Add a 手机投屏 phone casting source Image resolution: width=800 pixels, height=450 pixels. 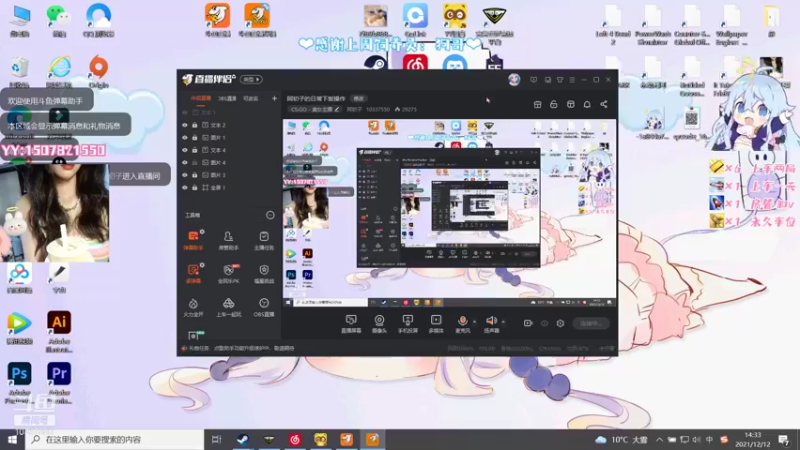(x=408, y=323)
